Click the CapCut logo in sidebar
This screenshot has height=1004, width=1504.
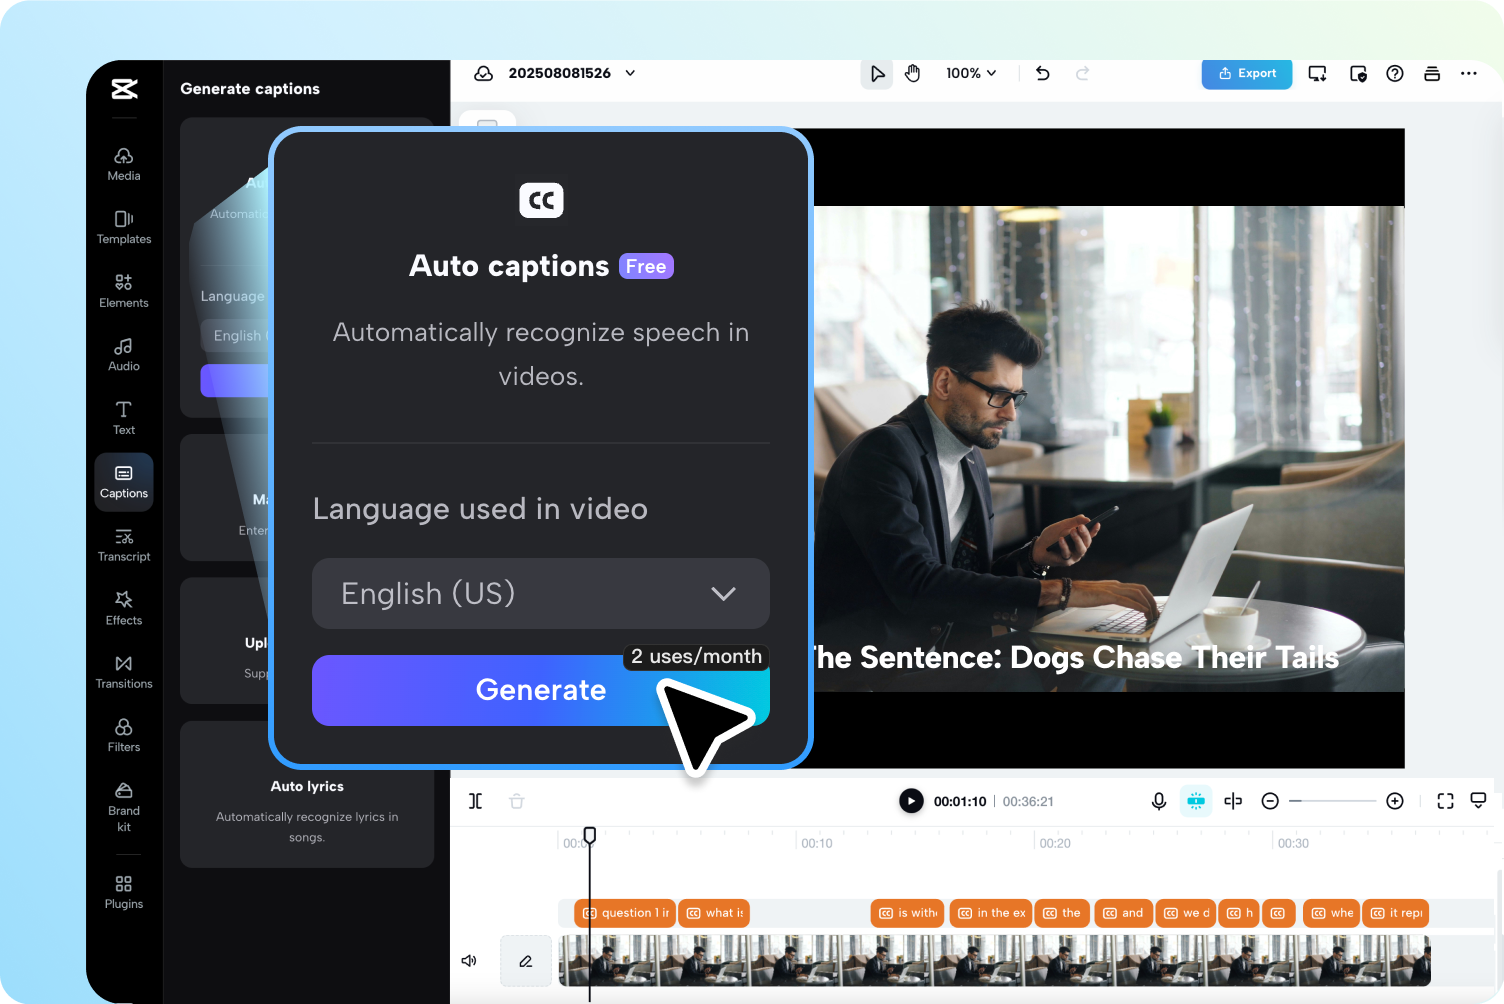(x=124, y=89)
